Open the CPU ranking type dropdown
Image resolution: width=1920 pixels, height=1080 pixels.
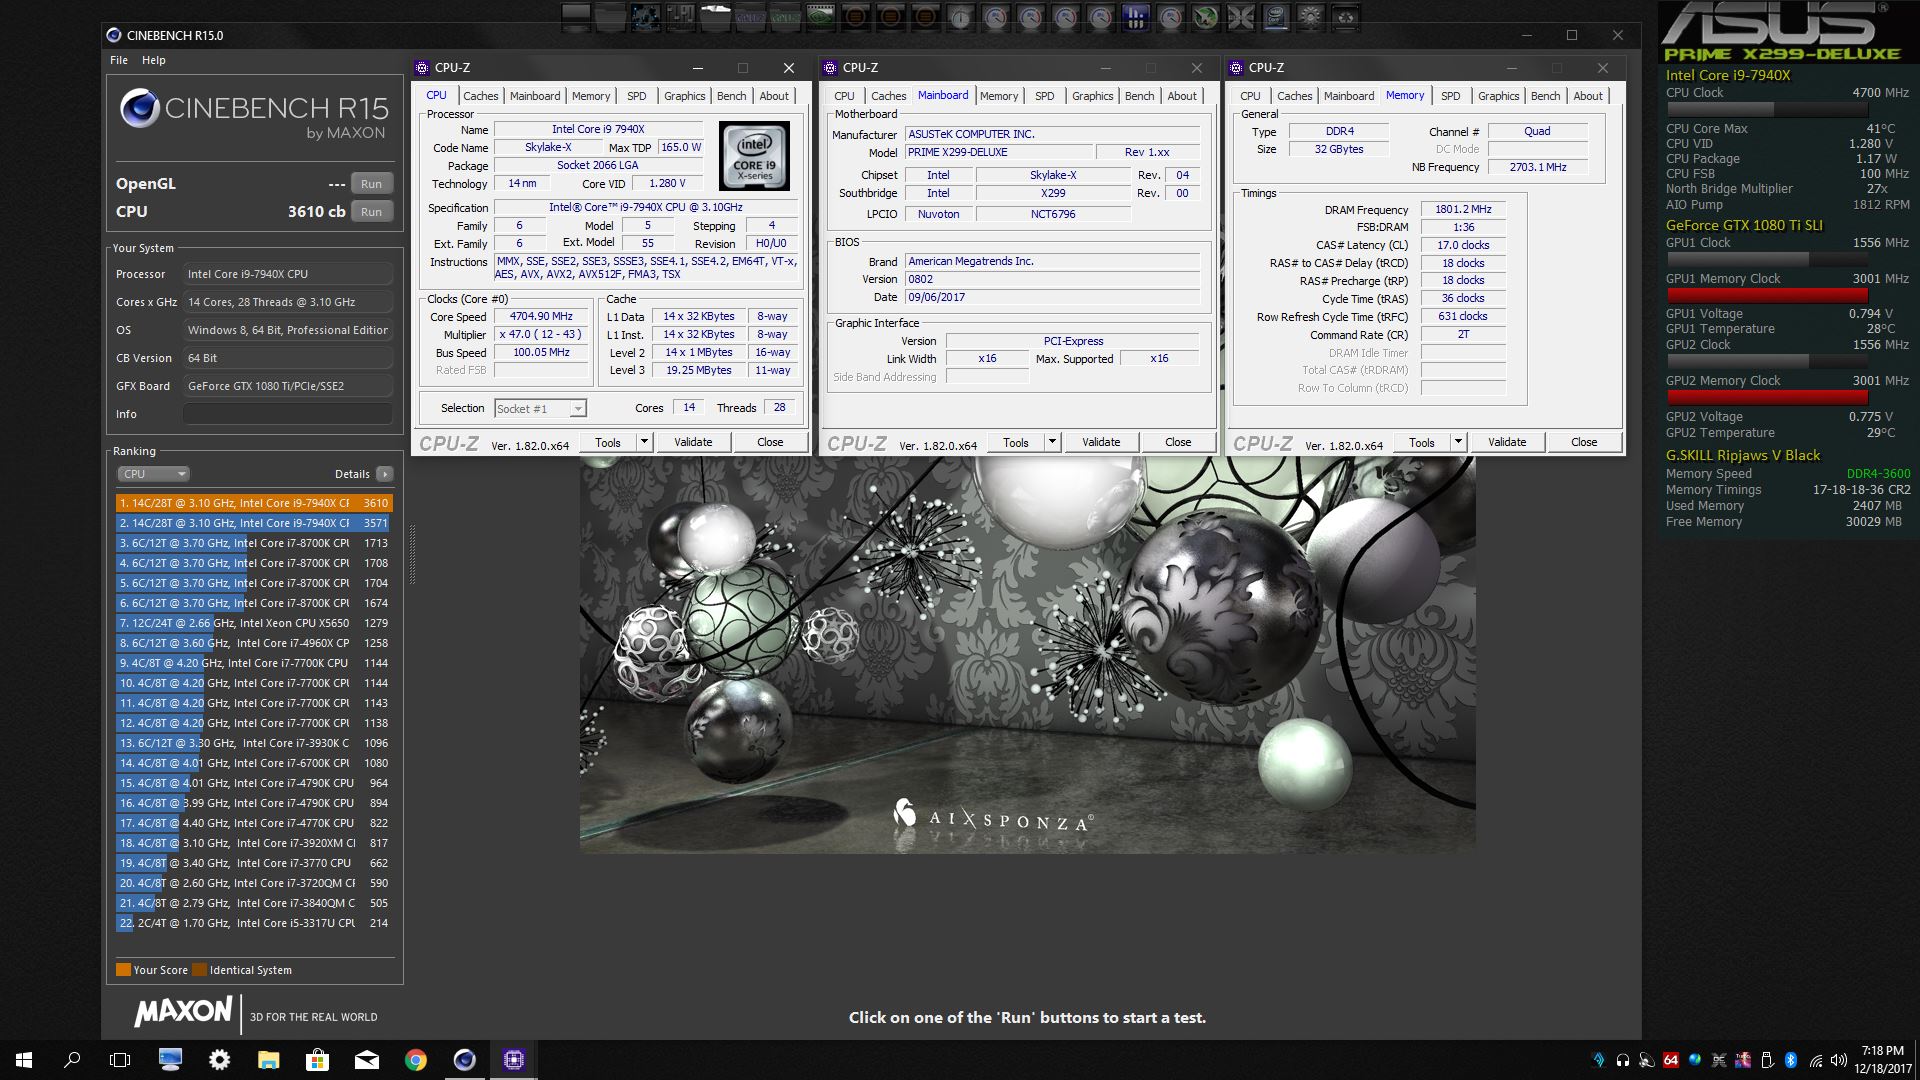coord(153,474)
